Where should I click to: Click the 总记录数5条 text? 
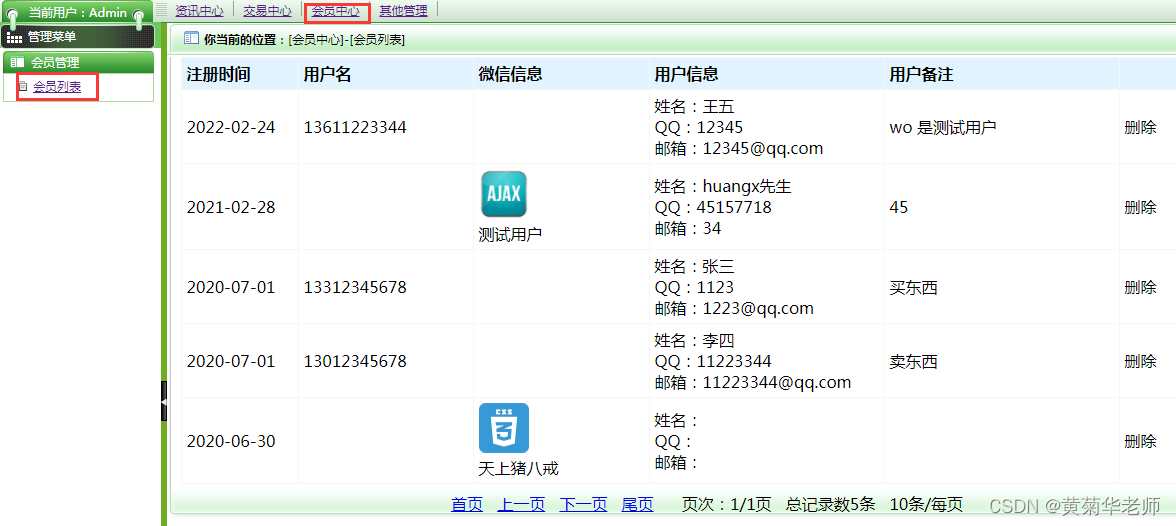point(831,505)
